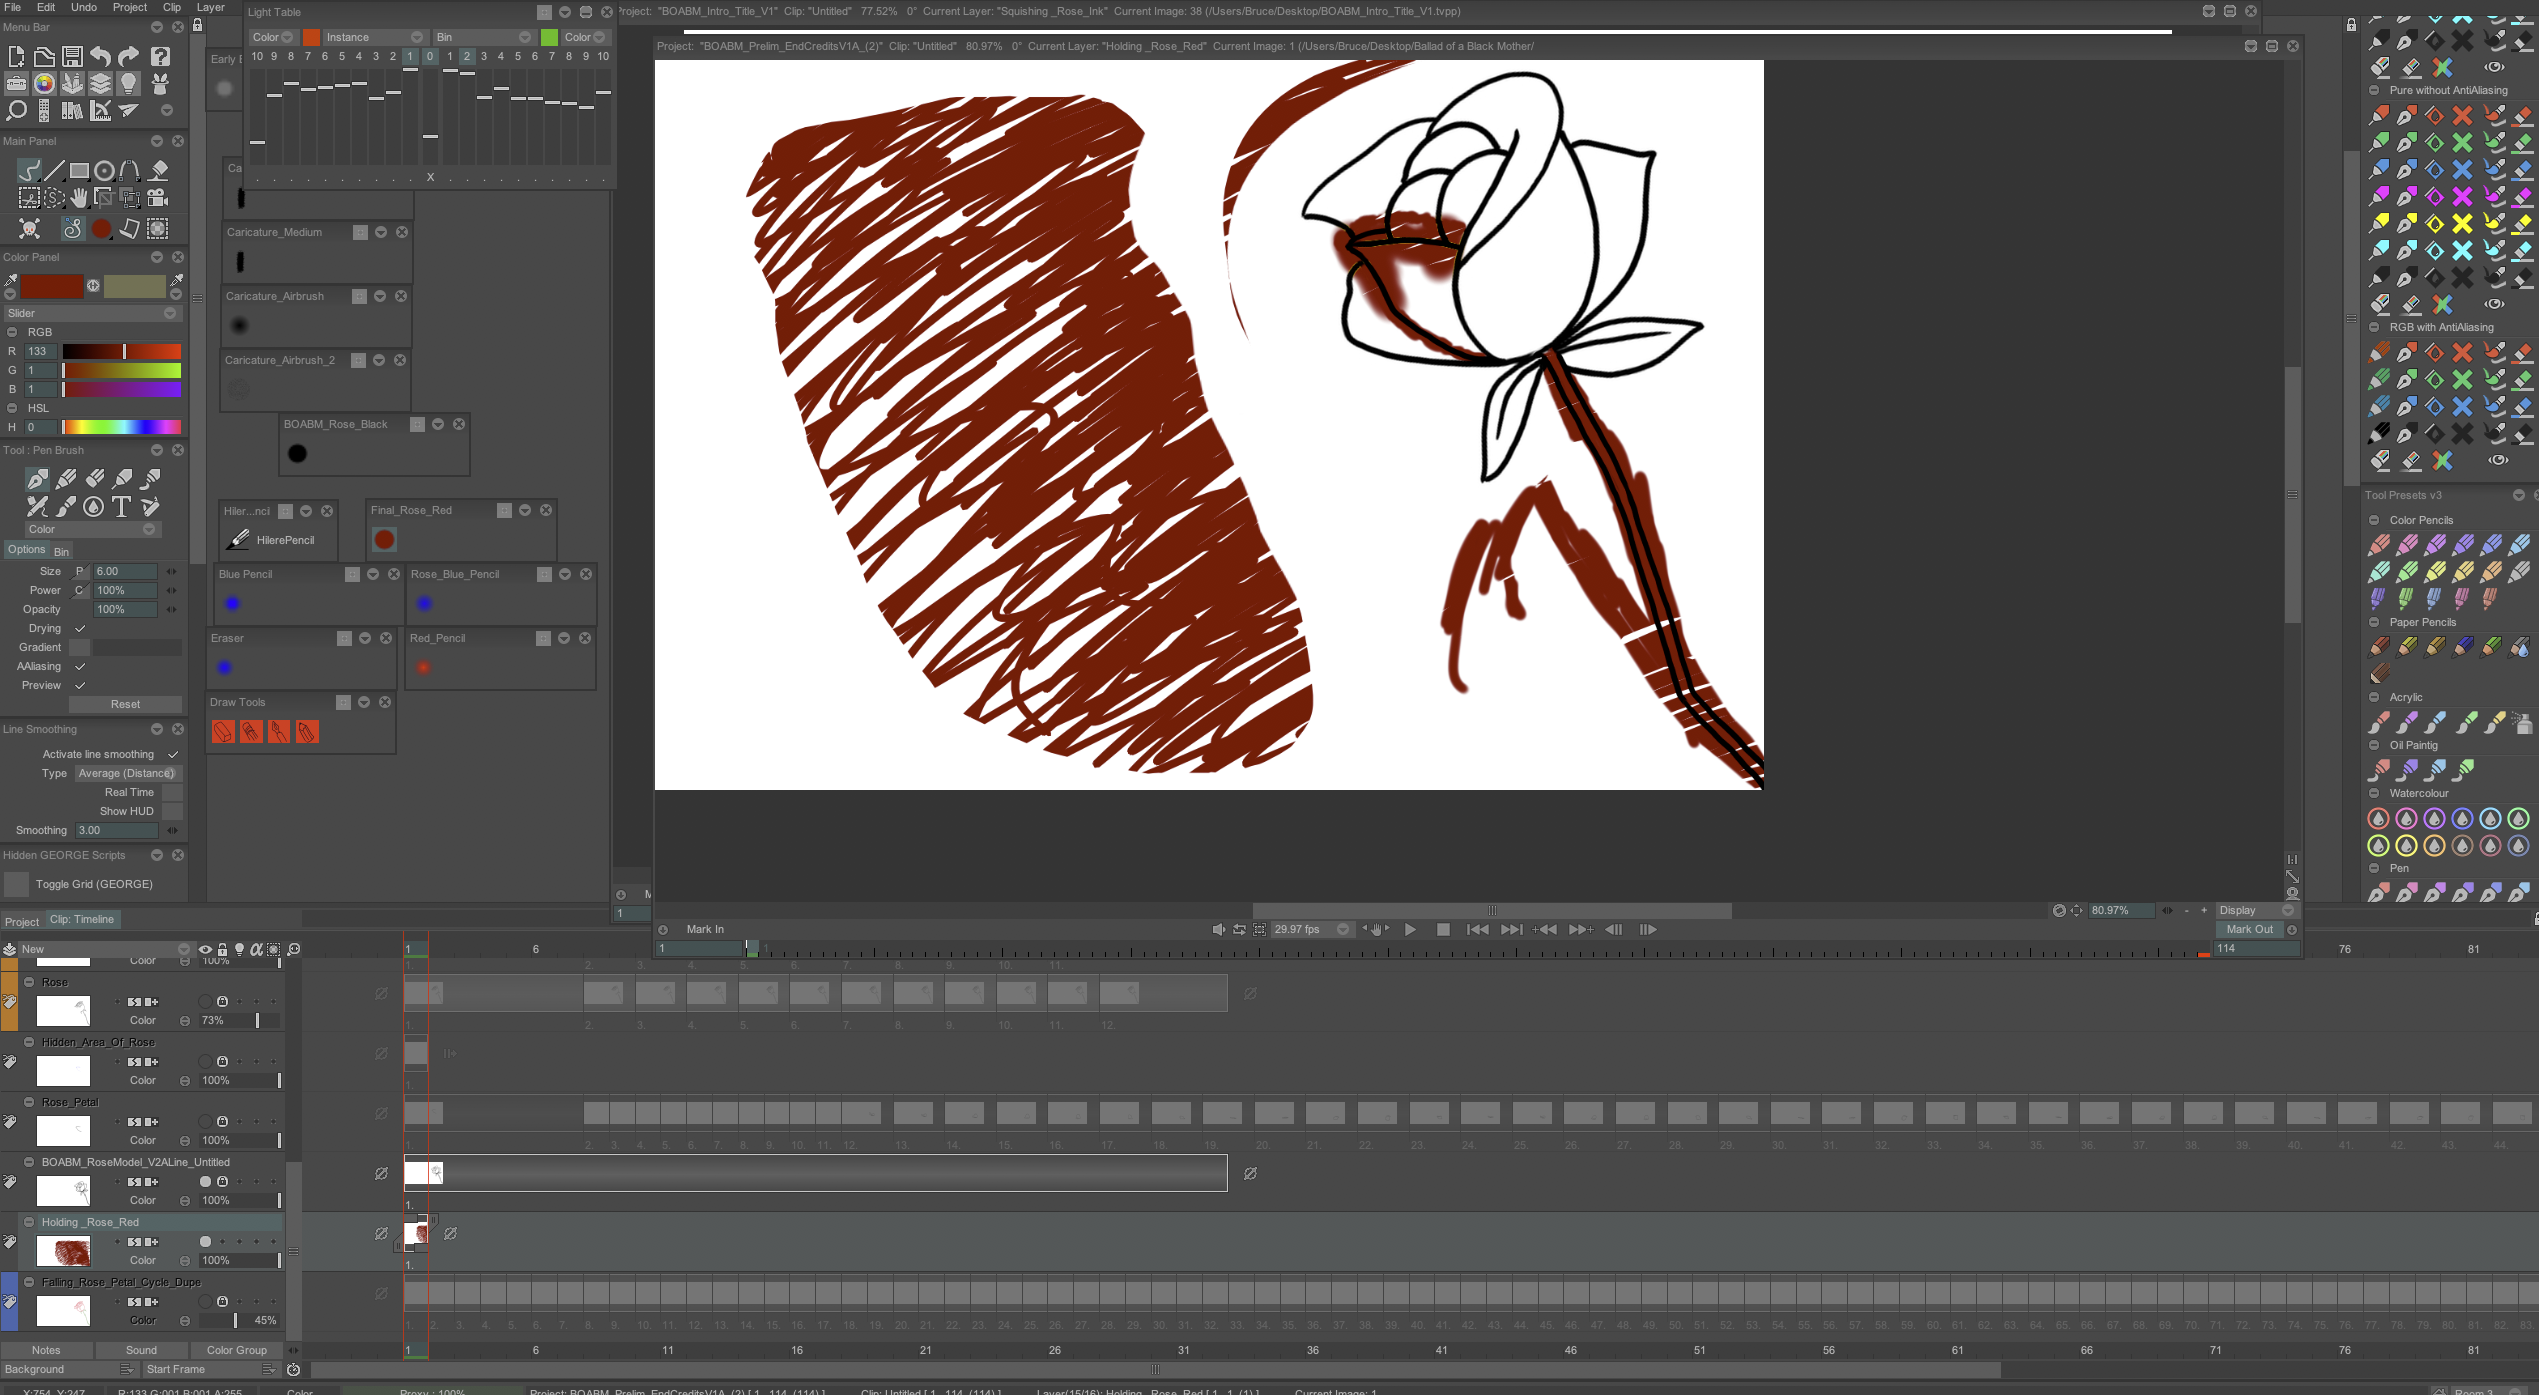
Task: Select the Pen Brush tool icon
Action: 37,479
